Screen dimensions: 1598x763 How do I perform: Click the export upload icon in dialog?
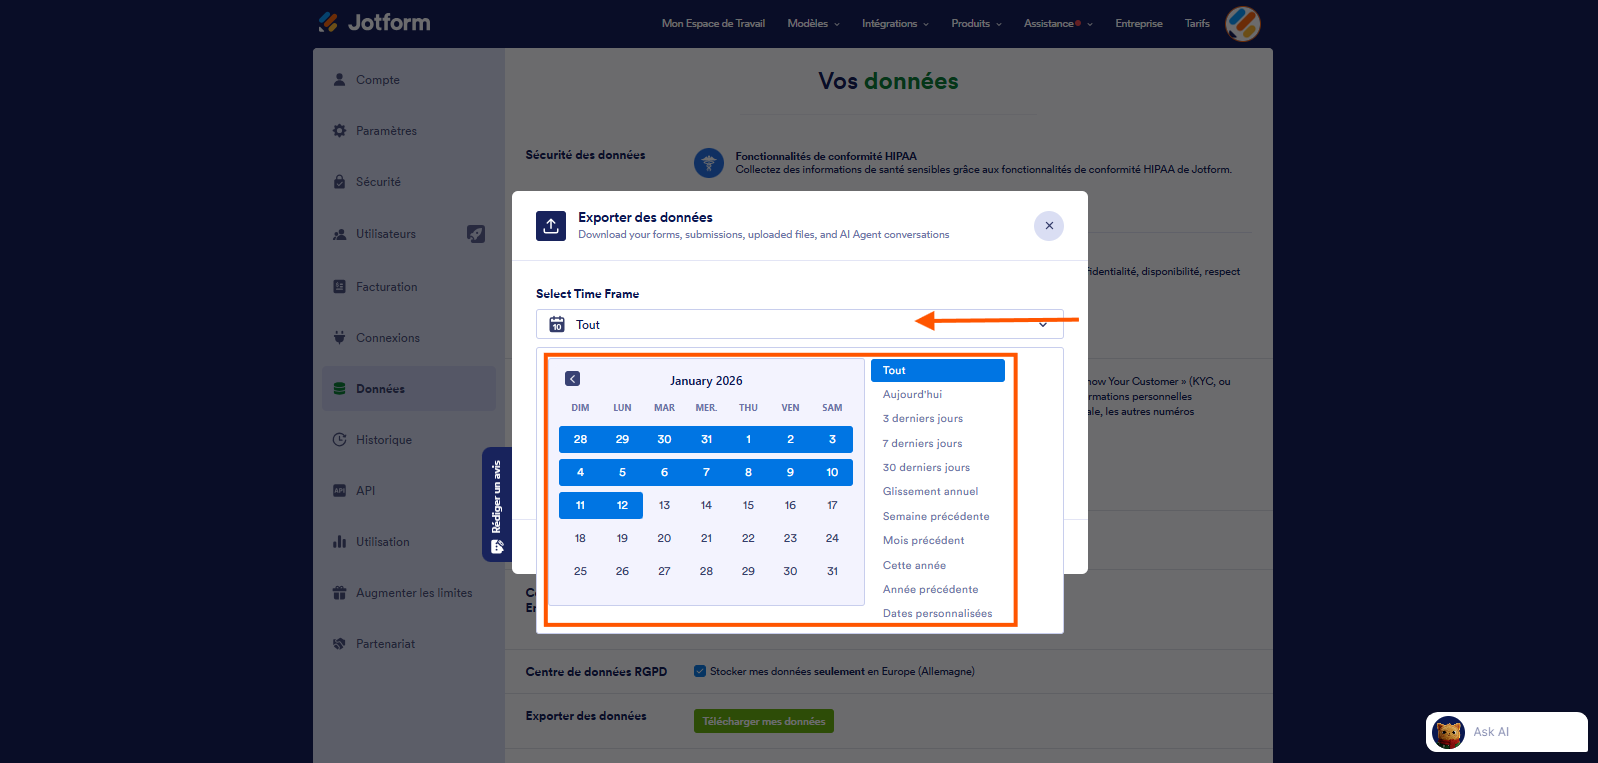tap(551, 226)
